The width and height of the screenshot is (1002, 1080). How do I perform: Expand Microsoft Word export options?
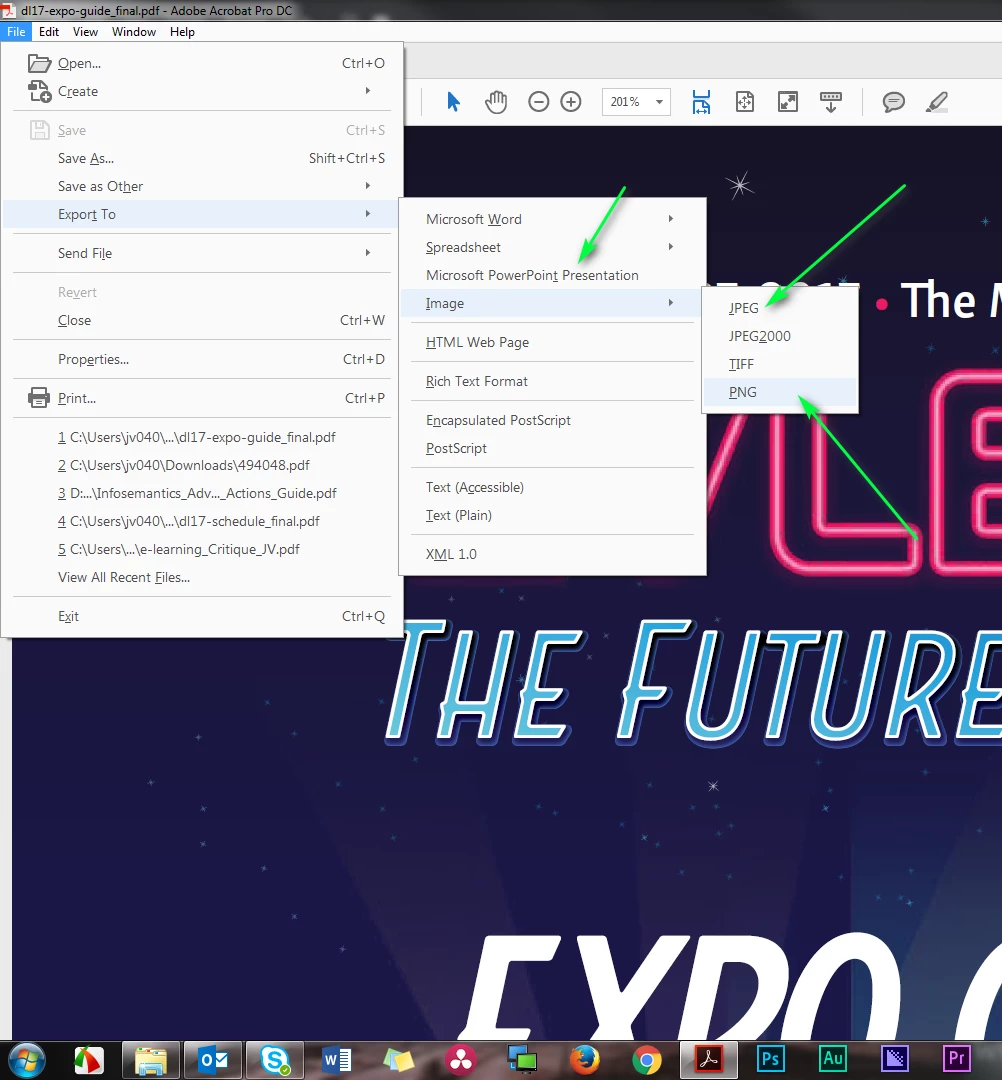pos(552,219)
